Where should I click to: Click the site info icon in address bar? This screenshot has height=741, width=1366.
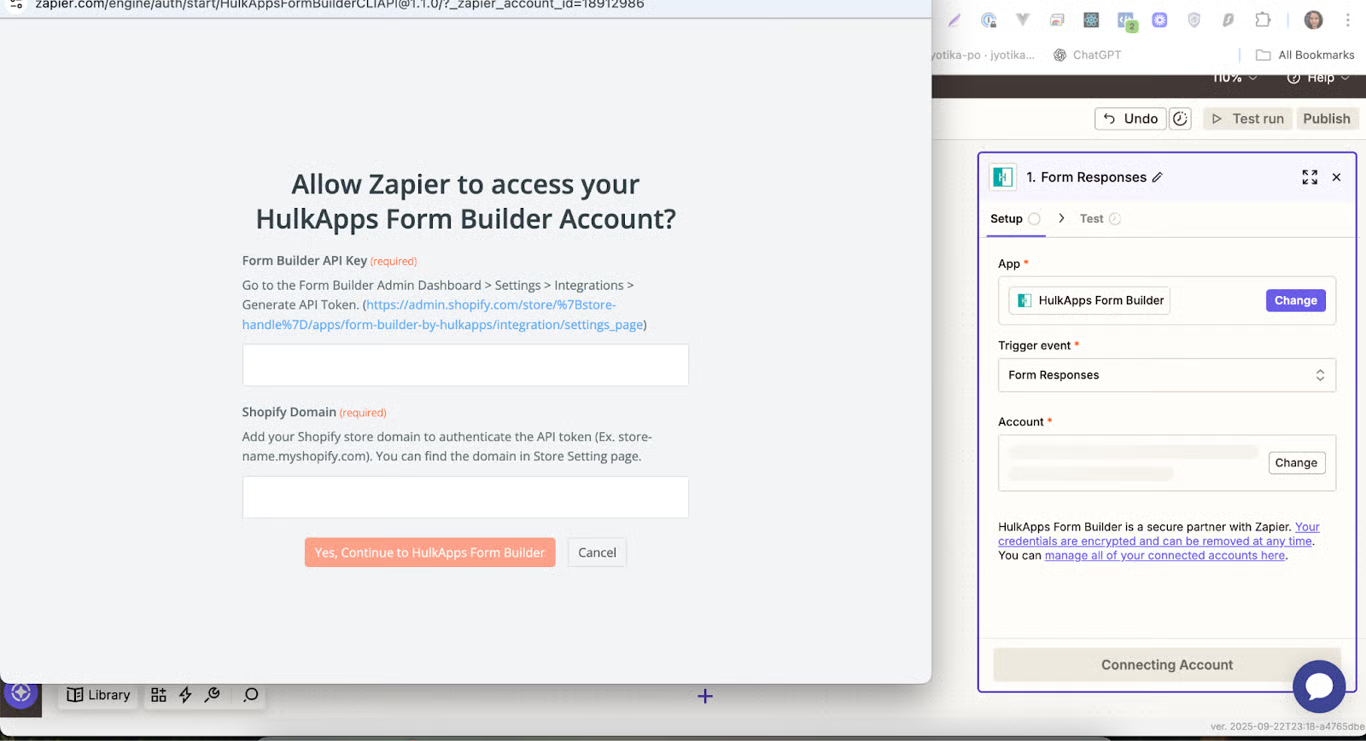coord(16,5)
